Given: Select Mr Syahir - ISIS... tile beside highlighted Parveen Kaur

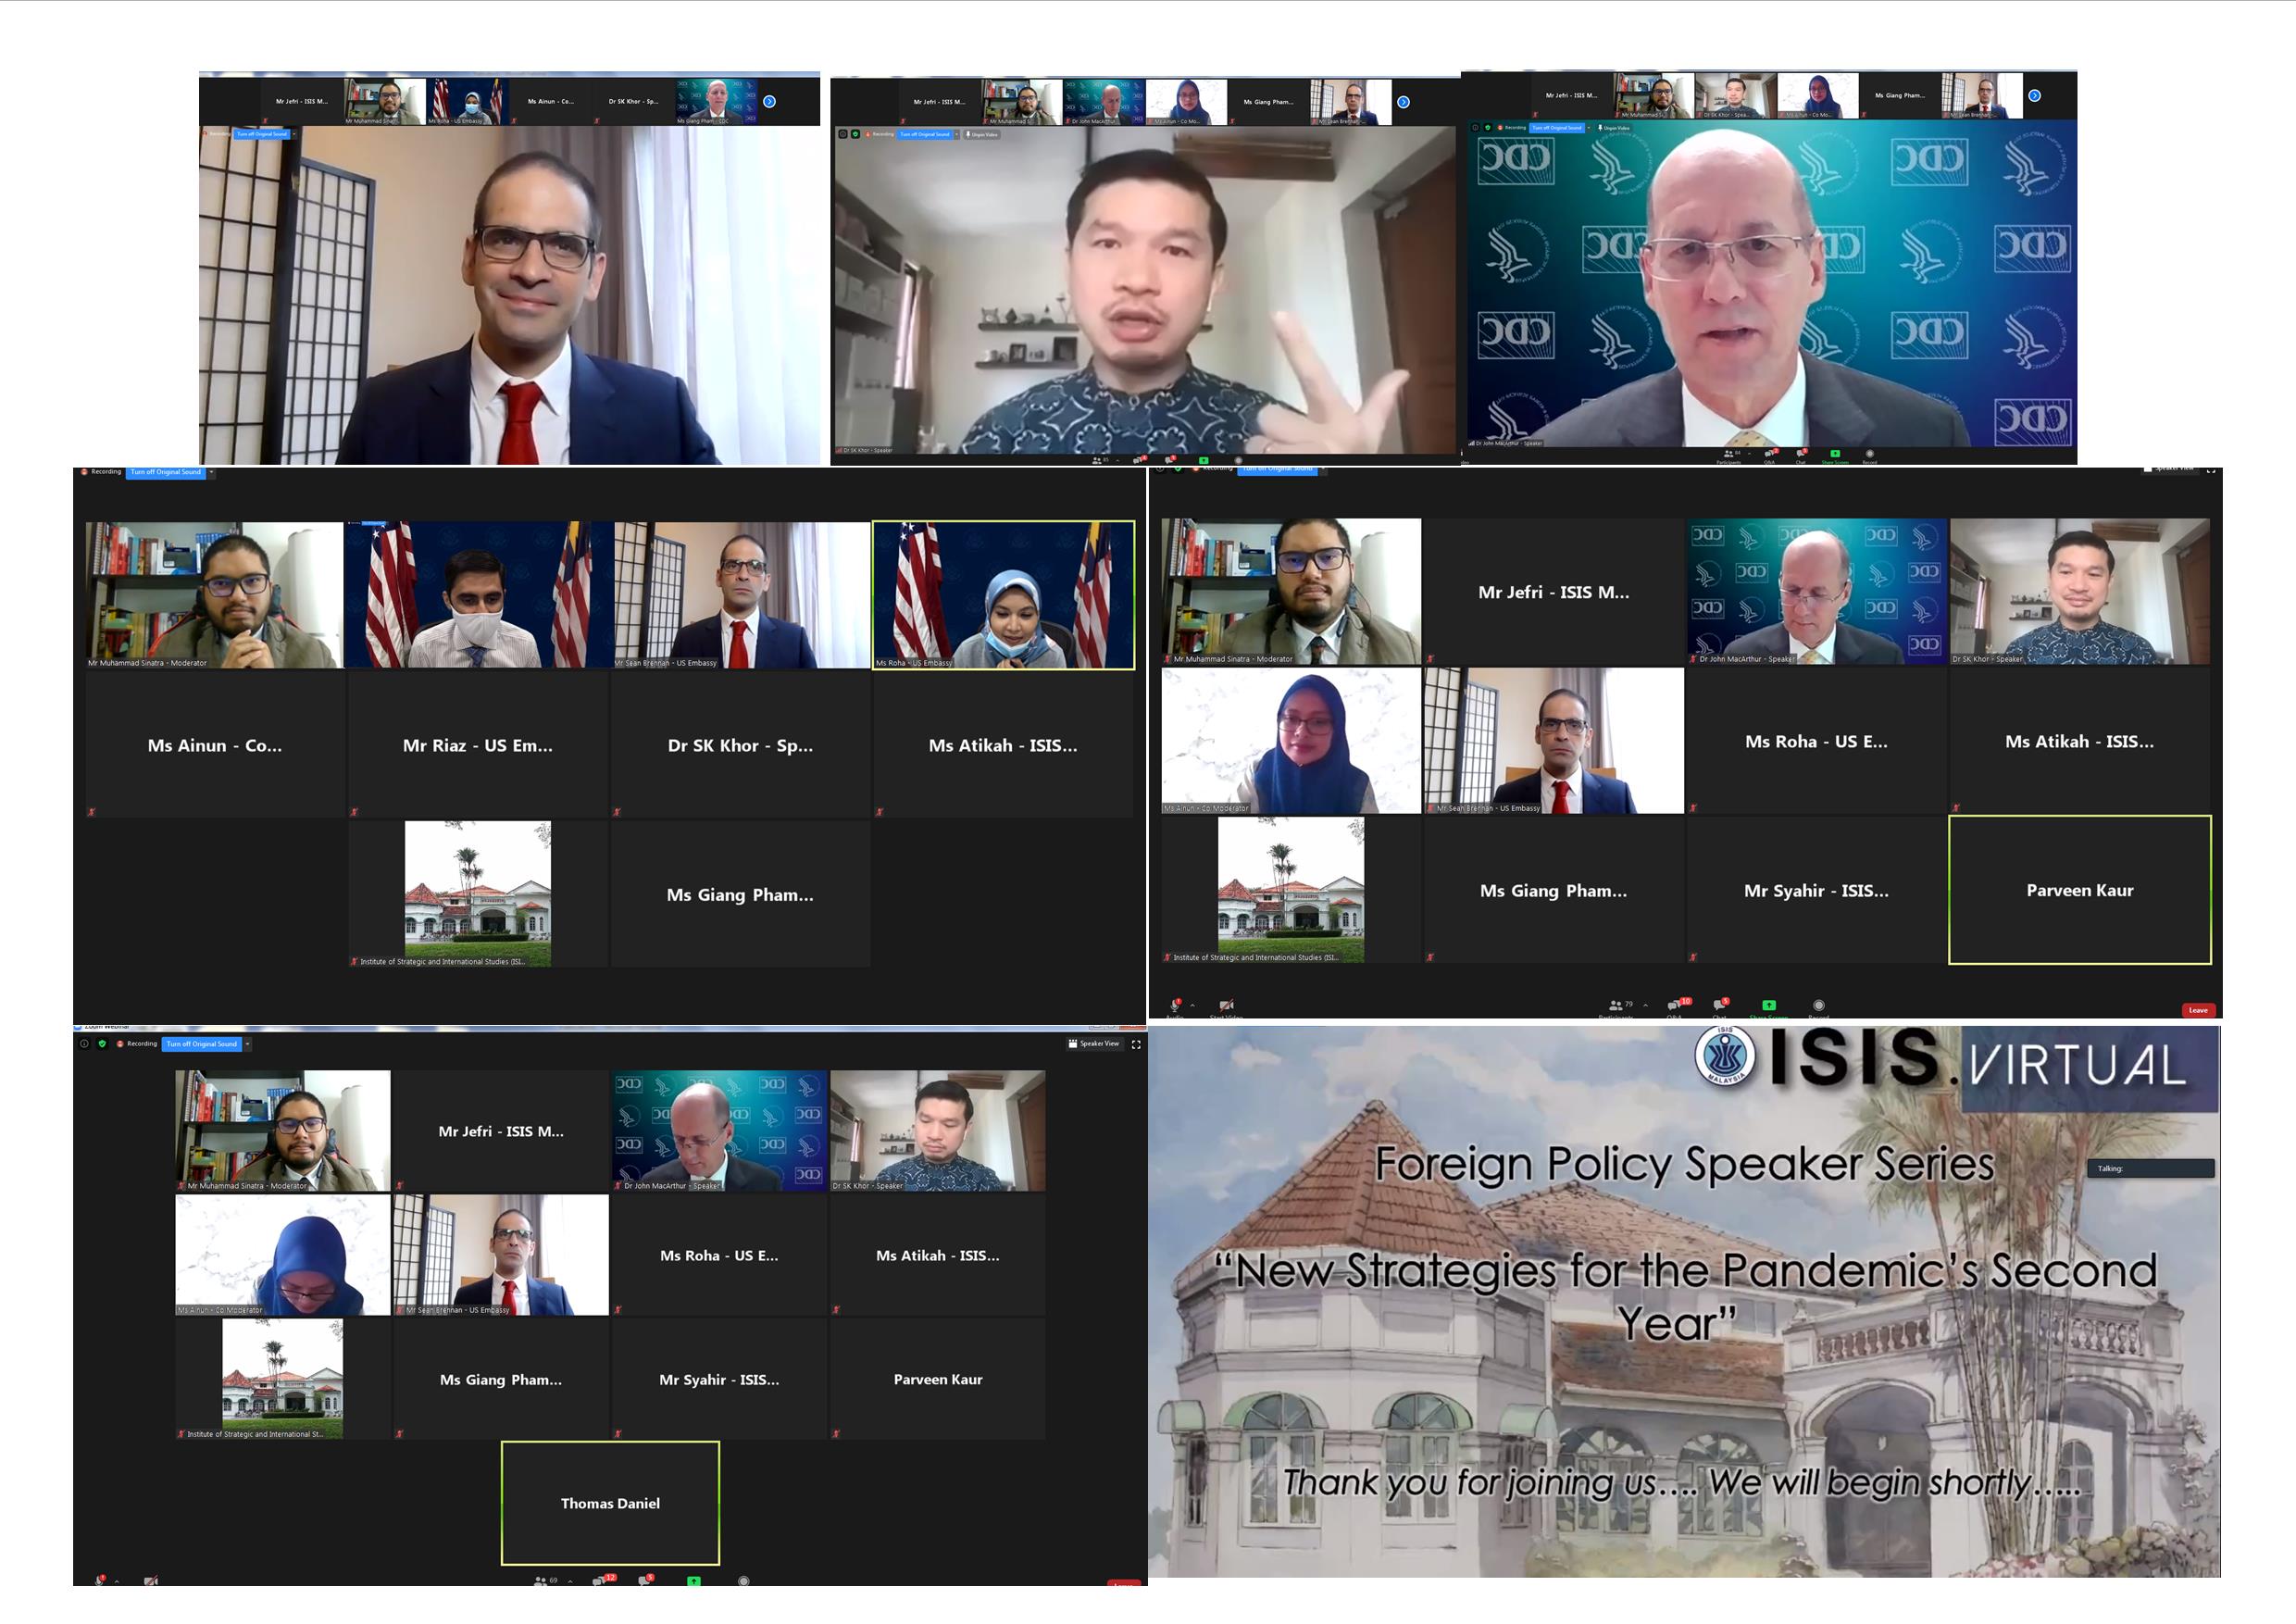Looking at the screenshot, I should [x=1816, y=890].
